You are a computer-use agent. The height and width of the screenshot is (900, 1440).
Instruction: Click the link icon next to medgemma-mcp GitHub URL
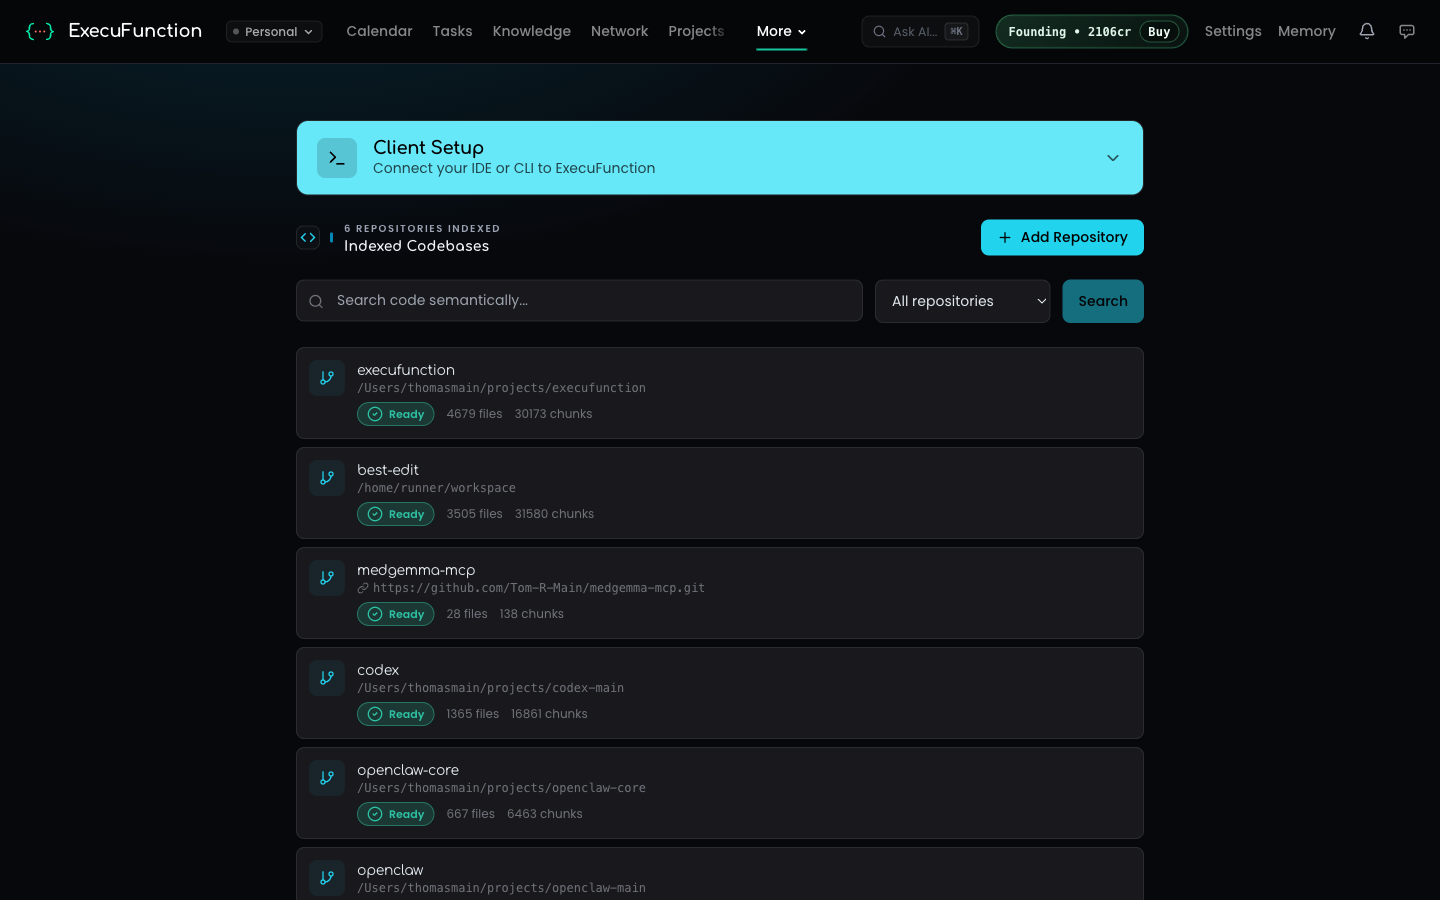[x=362, y=588]
